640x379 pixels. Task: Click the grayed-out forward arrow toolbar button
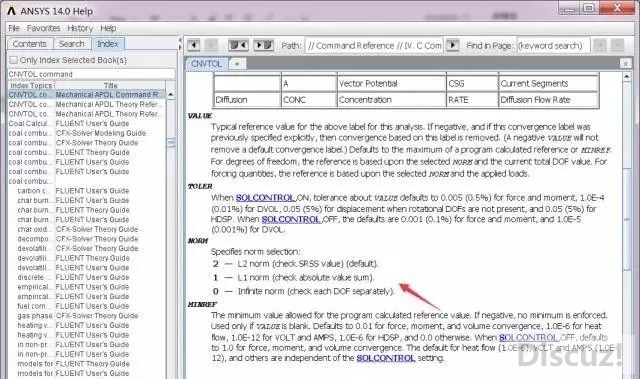click(x=211, y=45)
